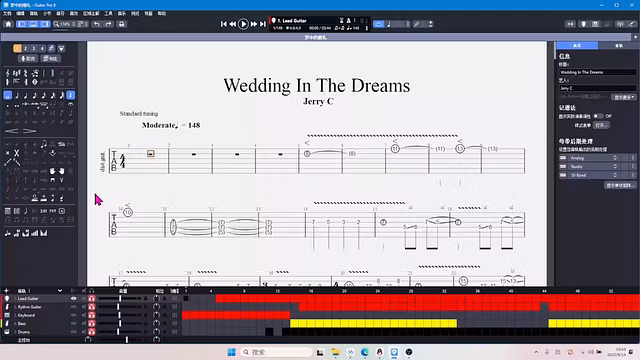Select voice 2
This screenshot has height=360, width=640.
[25, 49]
